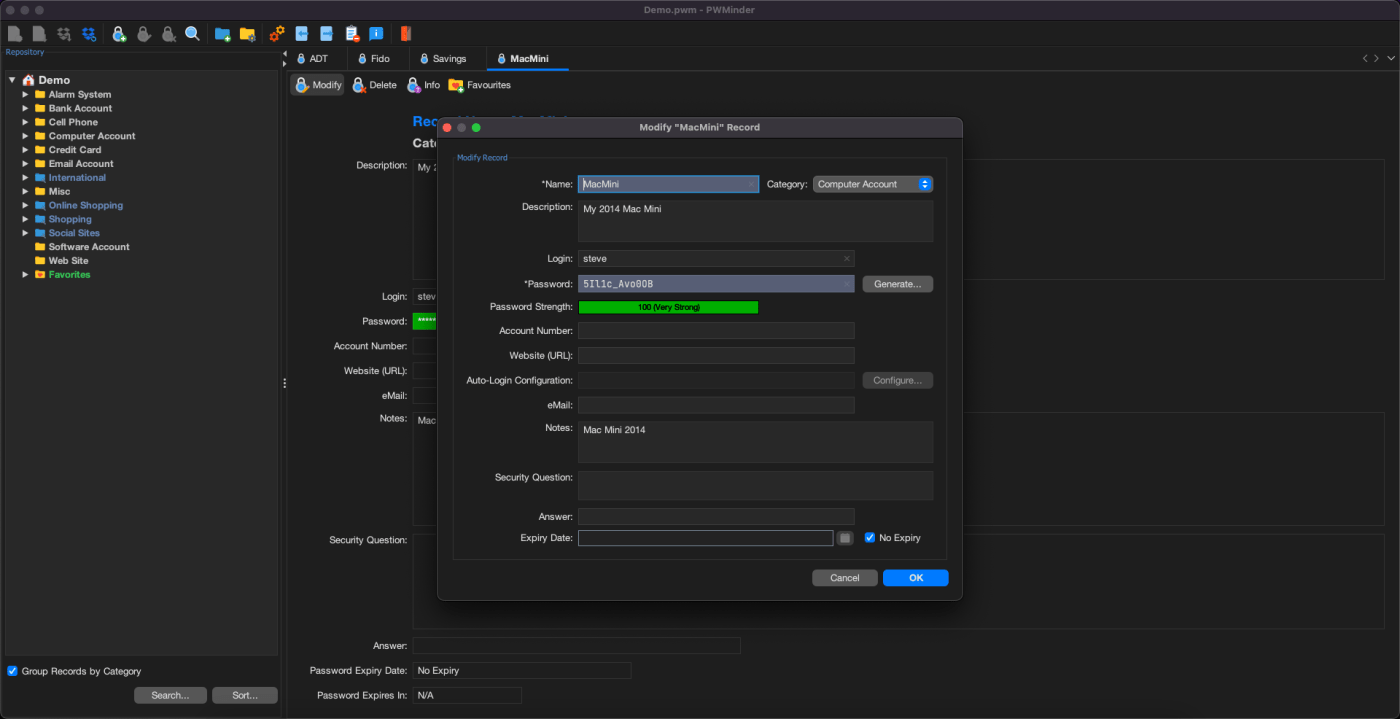Click the yellow folder with gear icon
Viewport: 1400px width, 719px height.
coord(247,34)
